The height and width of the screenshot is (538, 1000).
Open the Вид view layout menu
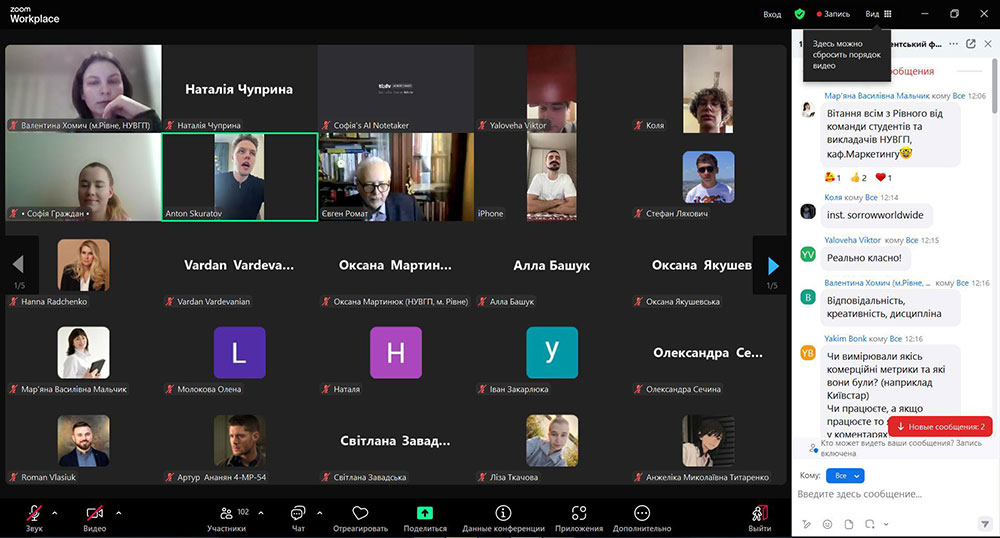tap(878, 13)
